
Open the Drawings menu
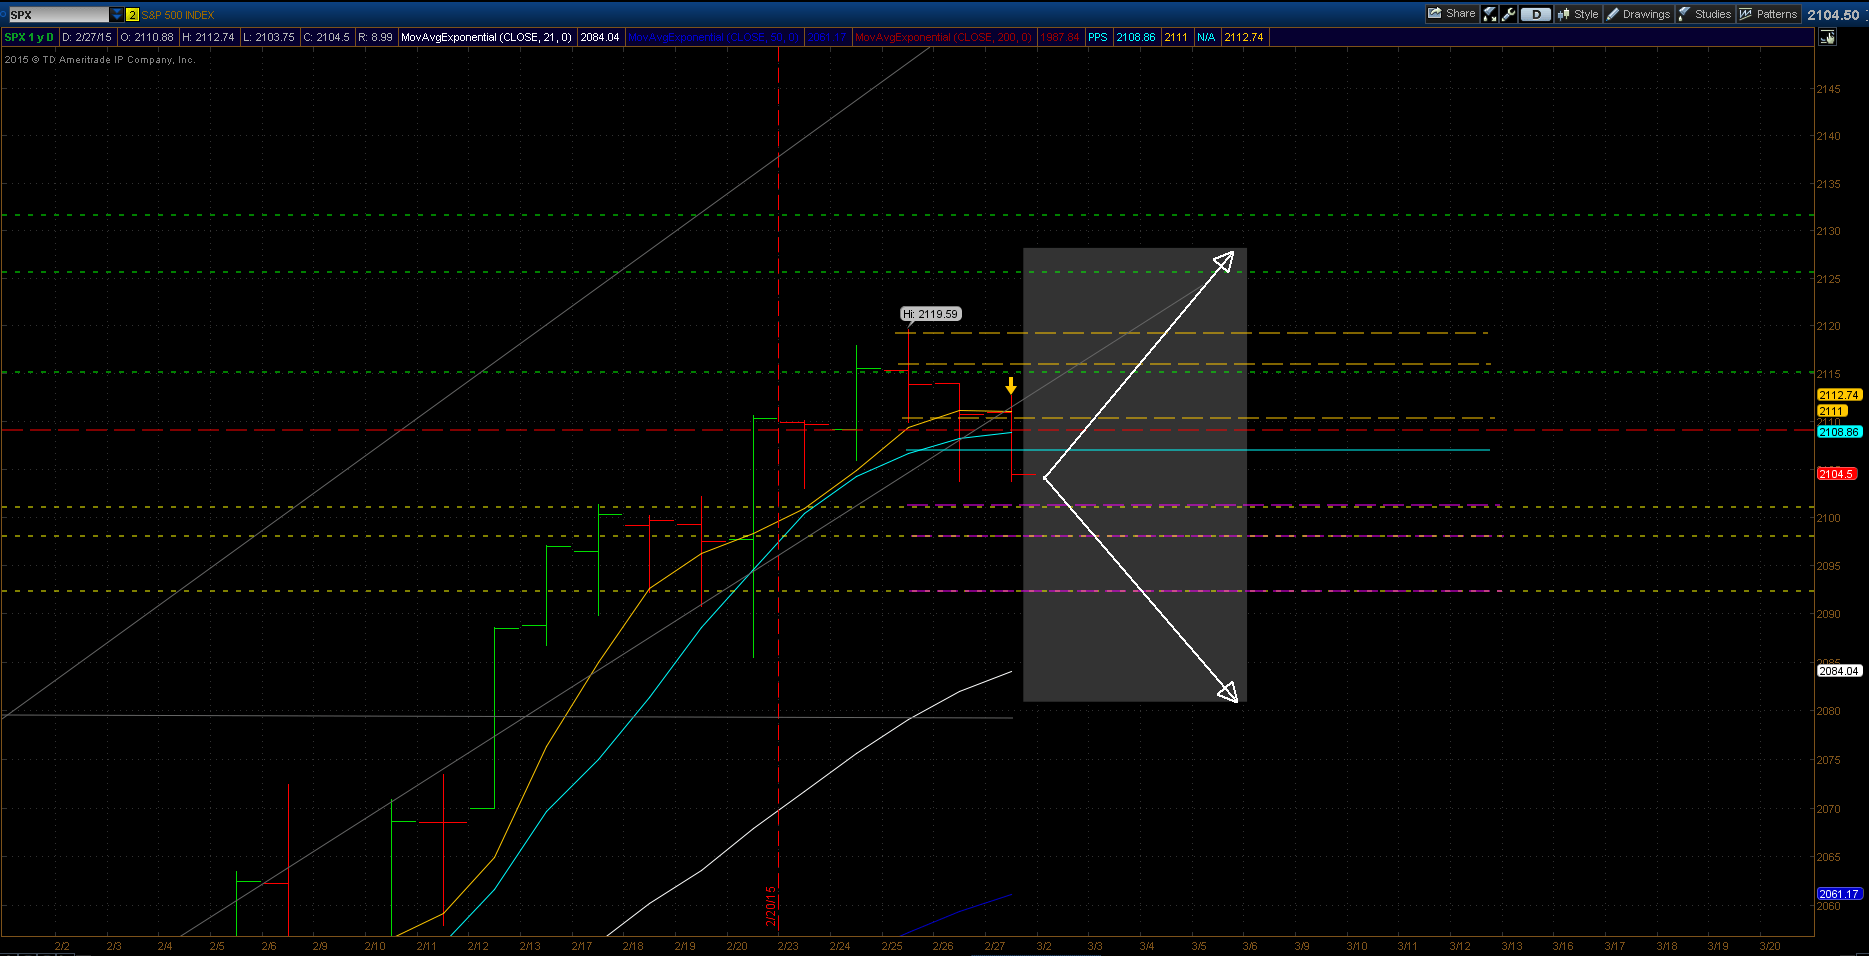tap(1638, 14)
